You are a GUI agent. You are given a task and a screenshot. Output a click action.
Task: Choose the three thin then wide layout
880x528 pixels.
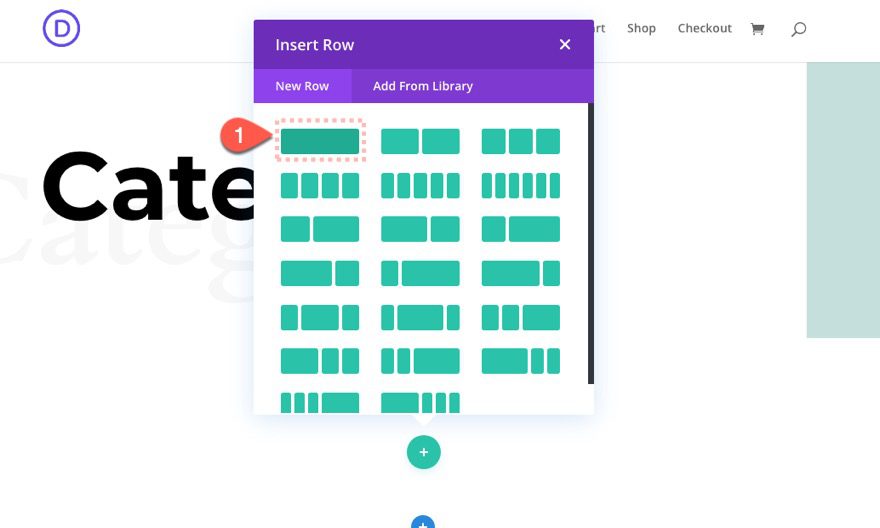319,403
